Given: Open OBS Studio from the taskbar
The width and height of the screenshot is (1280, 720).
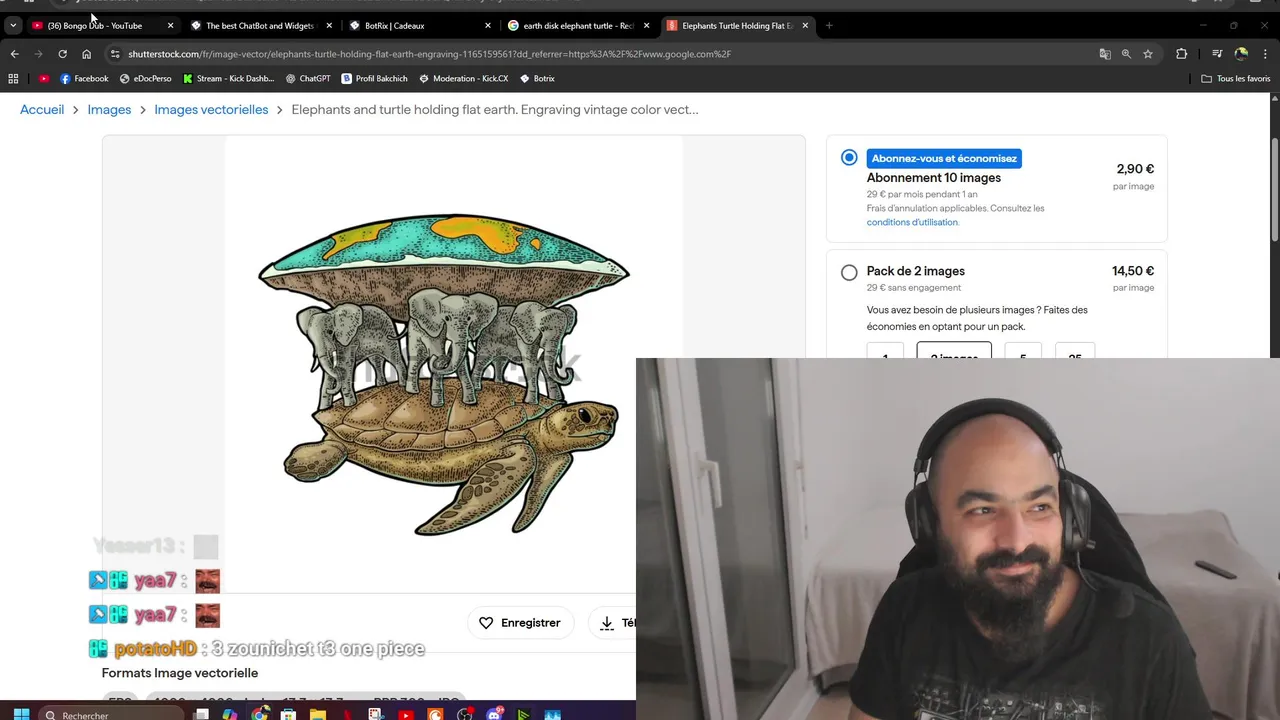Looking at the screenshot, I should pos(465,714).
